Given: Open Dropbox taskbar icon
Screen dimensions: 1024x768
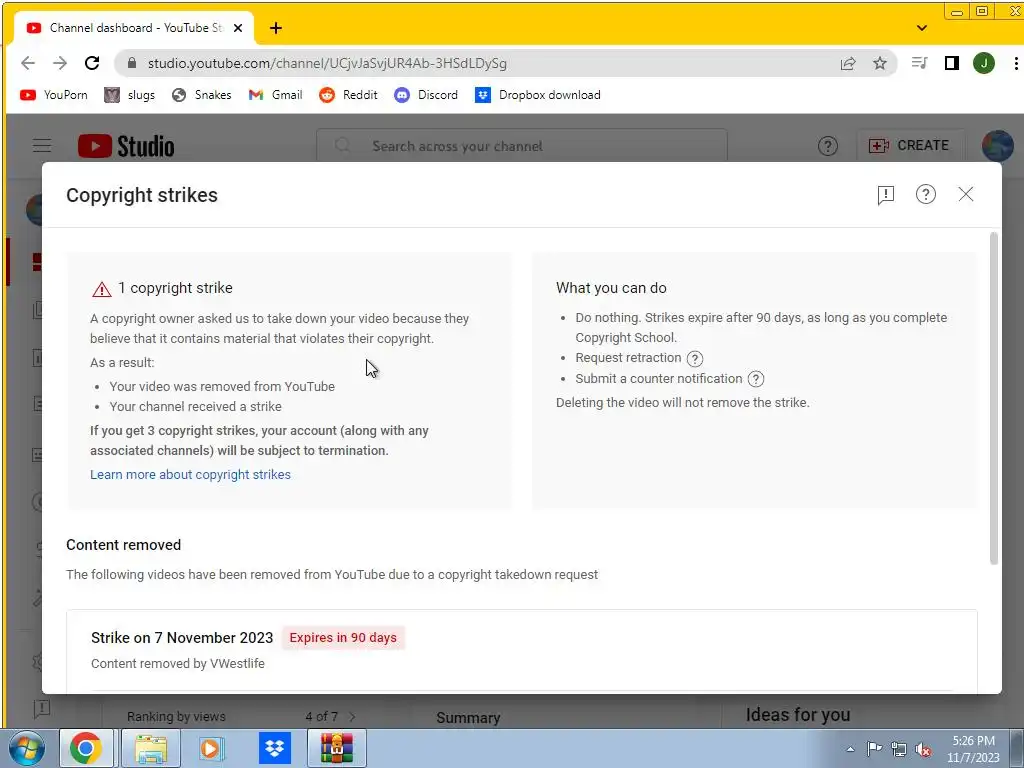Looking at the screenshot, I should (275, 748).
